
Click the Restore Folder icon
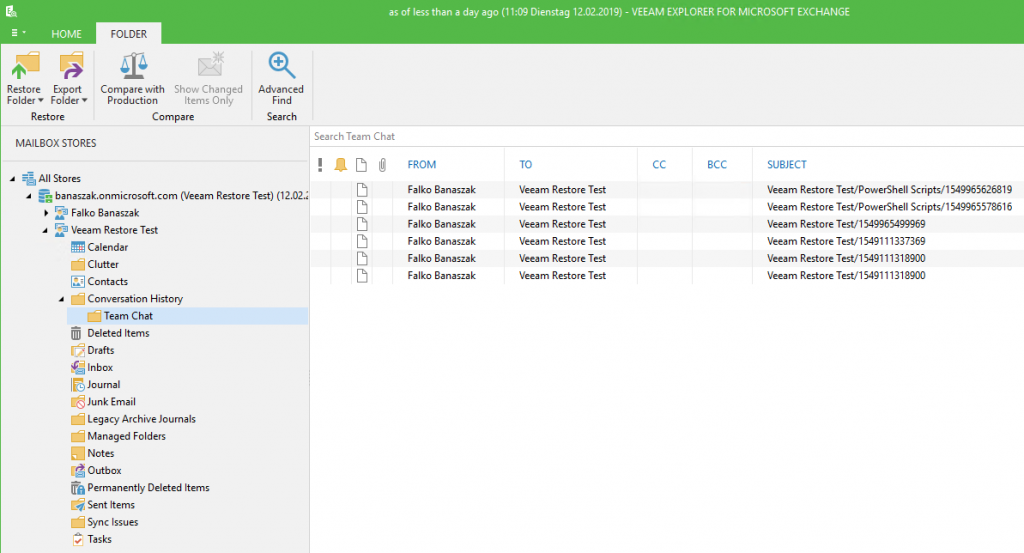25,66
